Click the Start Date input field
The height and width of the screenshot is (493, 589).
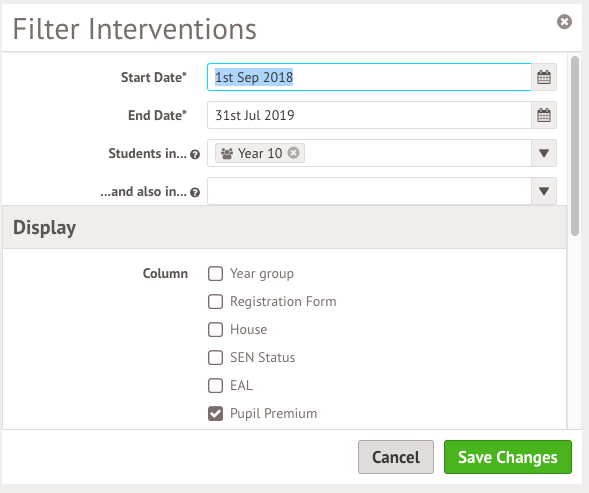click(x=369, y=77)
